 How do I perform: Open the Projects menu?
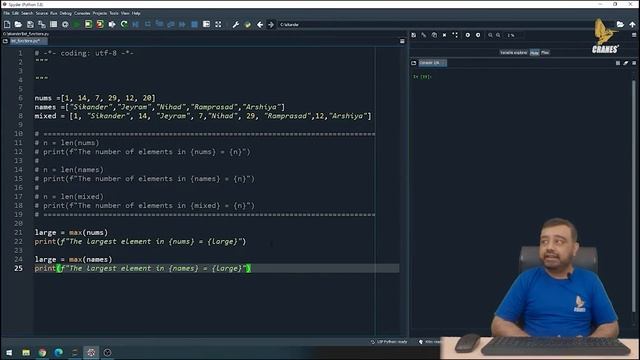100,13
